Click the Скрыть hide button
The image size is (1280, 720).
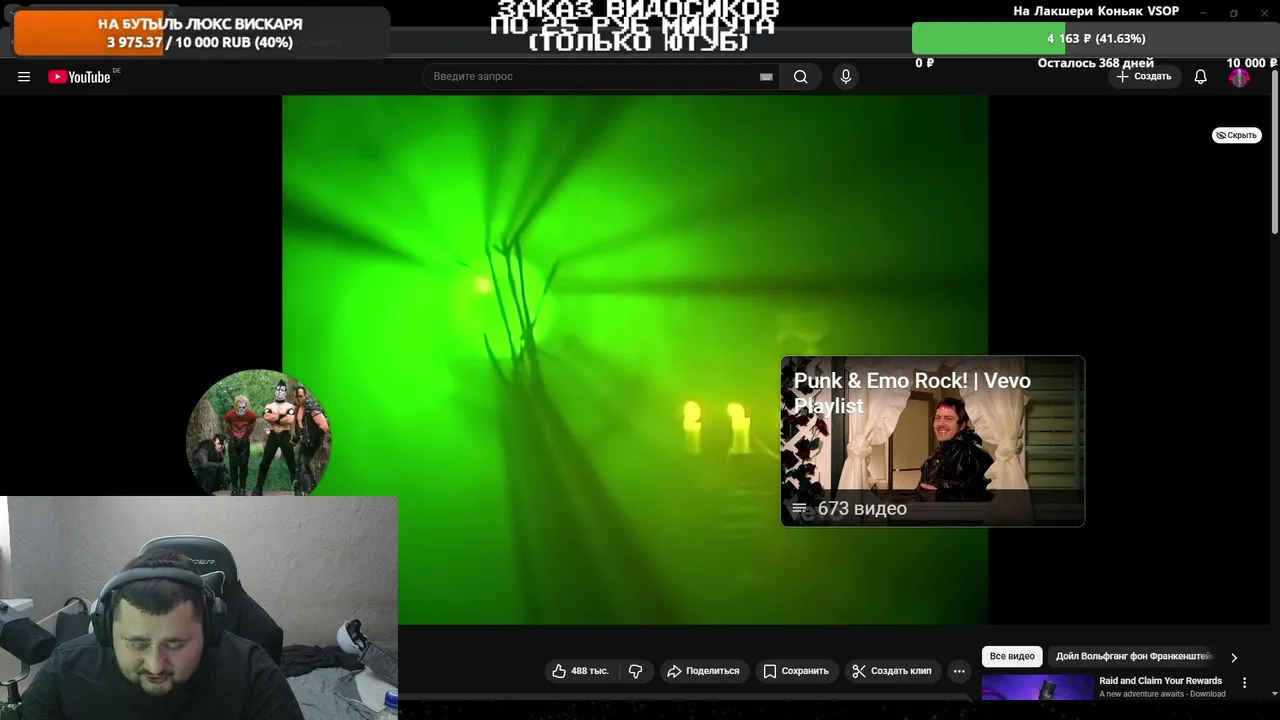(1237, 135)
